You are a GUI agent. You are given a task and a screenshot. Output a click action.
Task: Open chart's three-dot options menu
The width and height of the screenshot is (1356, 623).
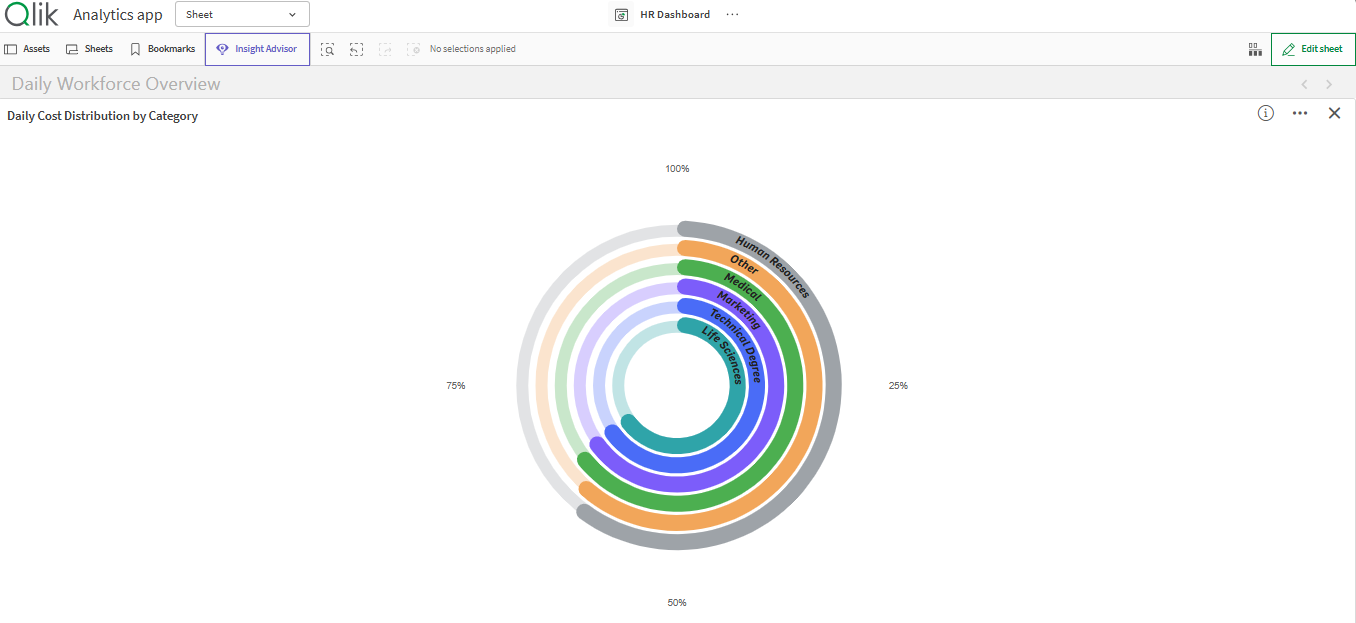pyautogui.click(x=1299, y=113)
